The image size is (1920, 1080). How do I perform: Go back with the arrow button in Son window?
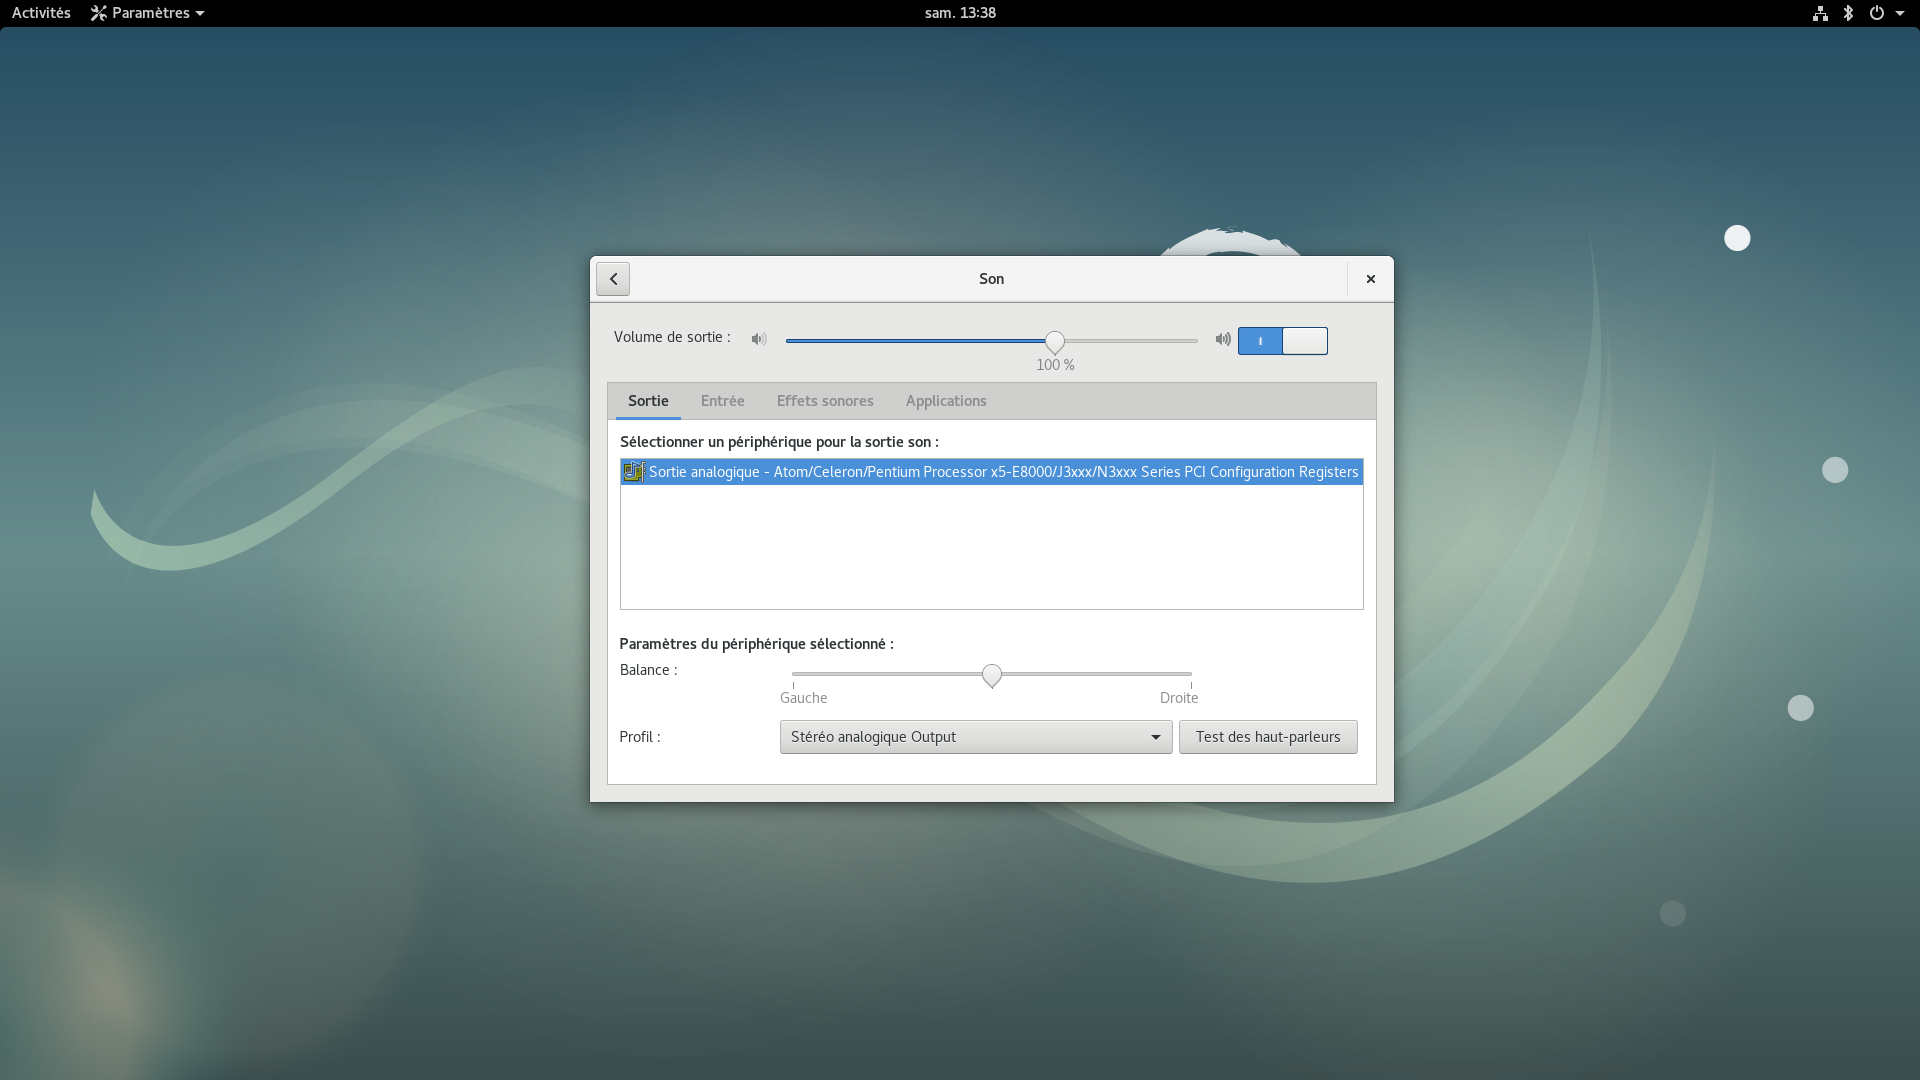[613, 279]
